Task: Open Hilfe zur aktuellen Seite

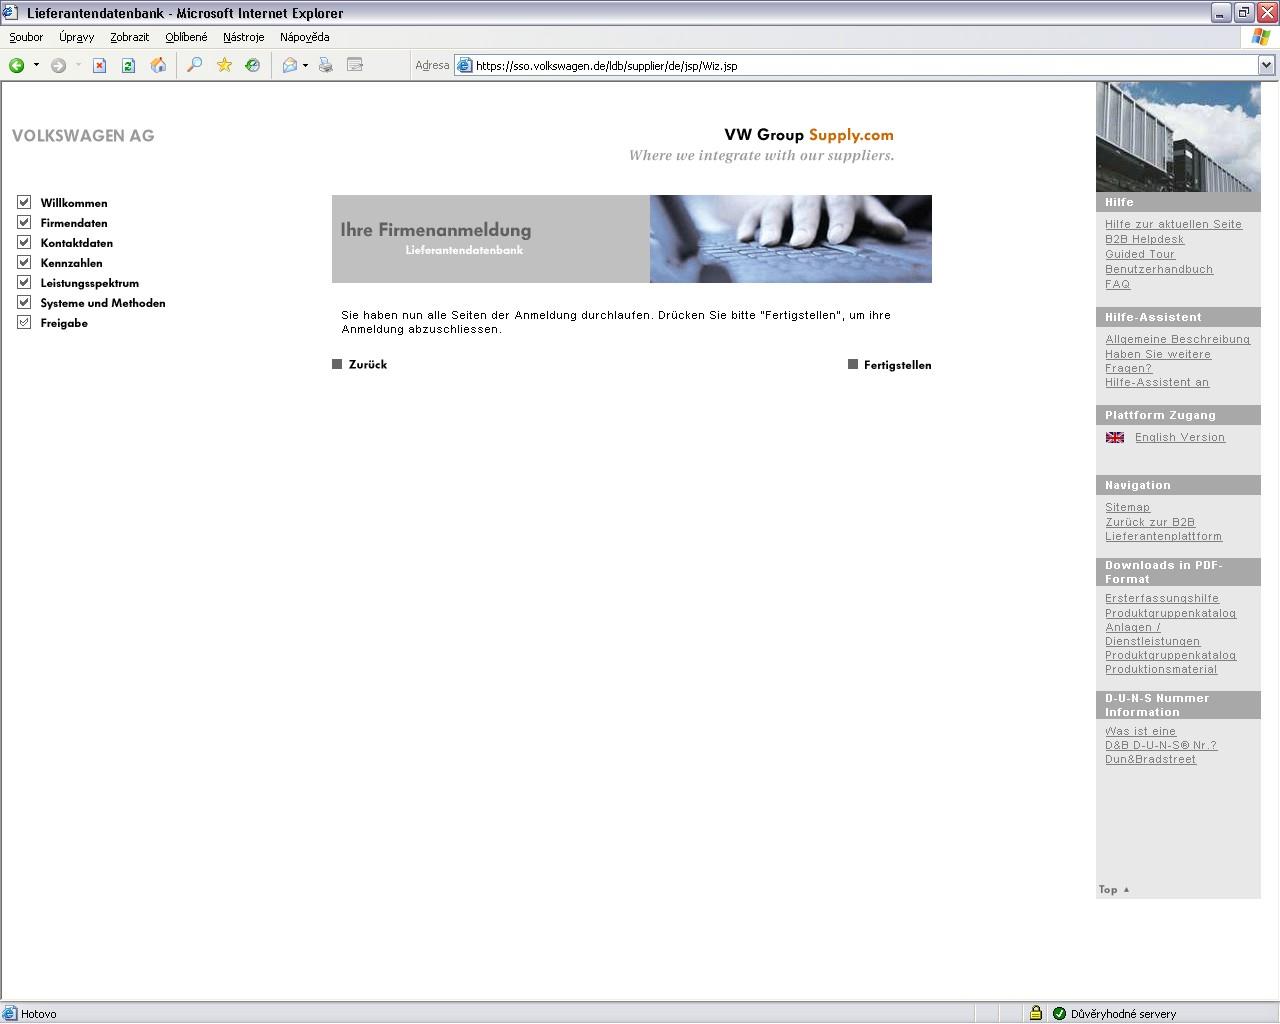Action: (1173, 224)
